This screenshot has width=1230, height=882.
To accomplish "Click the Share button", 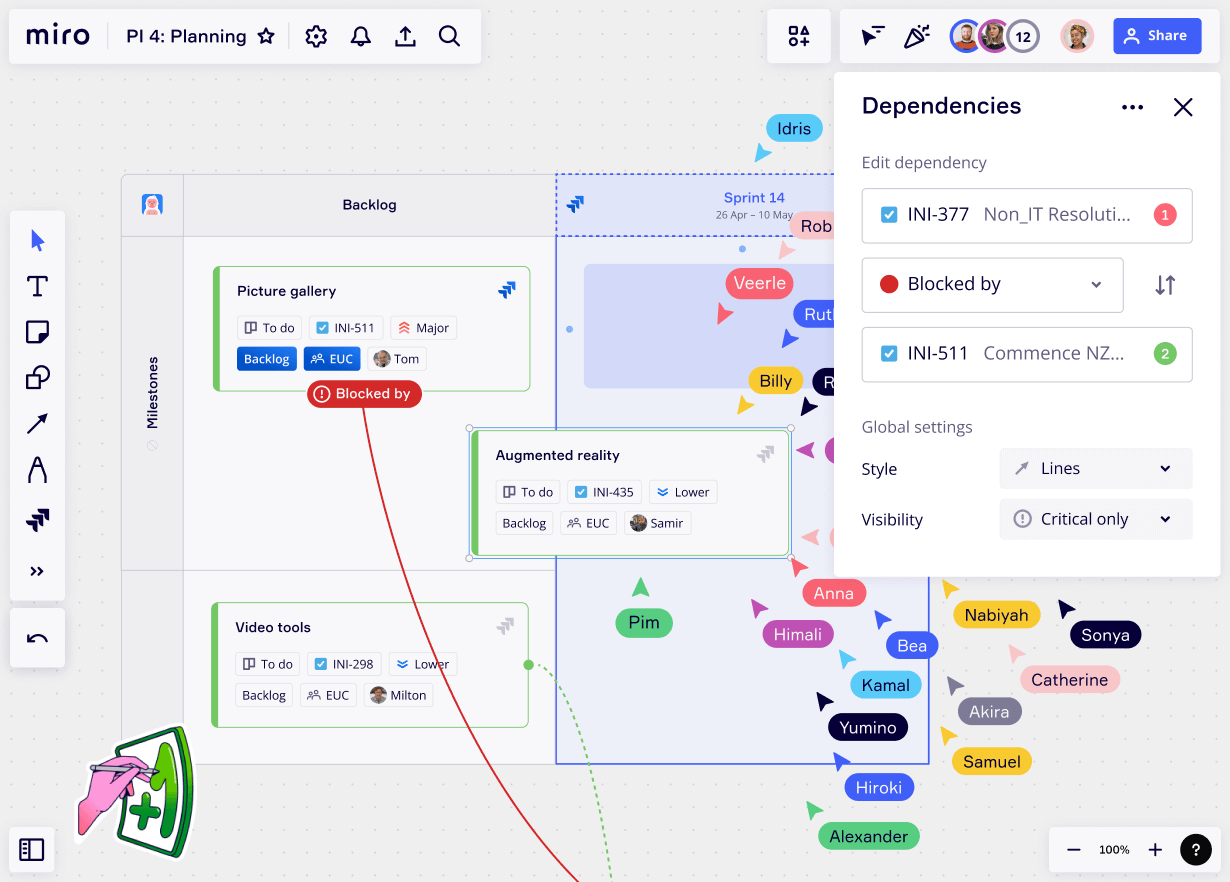I will (1157, 35).
